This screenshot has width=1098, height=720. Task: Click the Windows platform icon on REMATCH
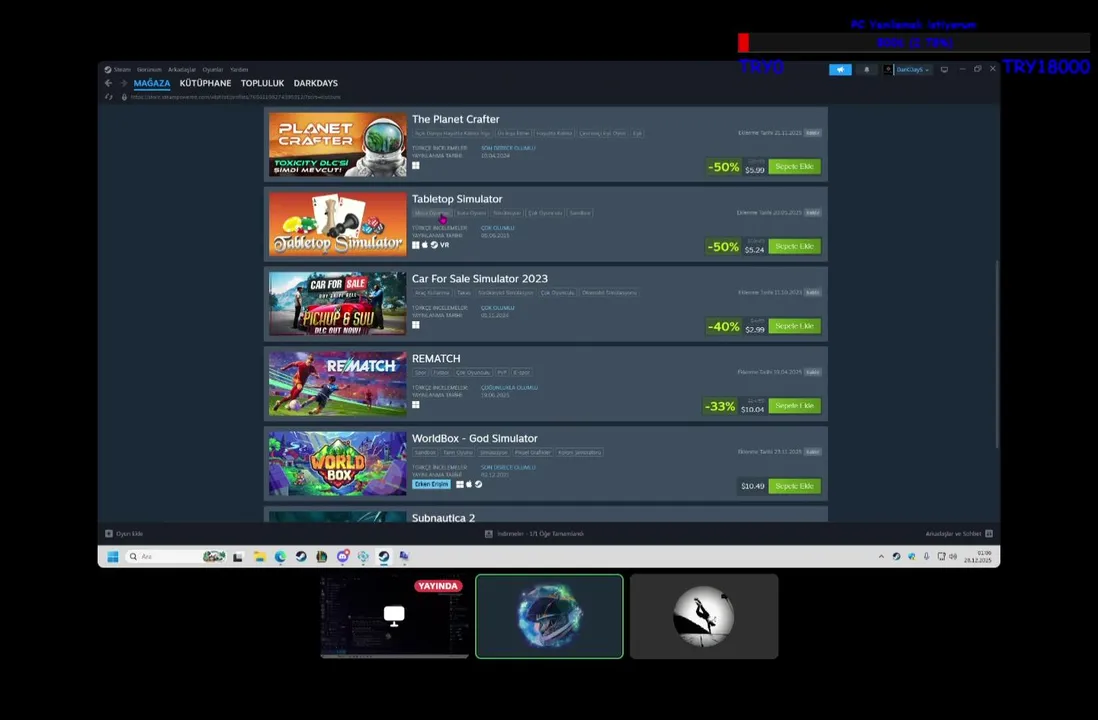[416, 404]
